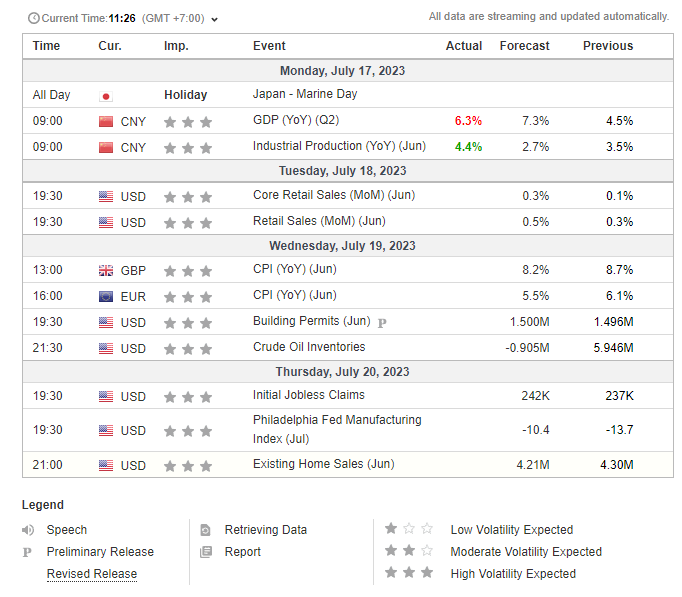Click the importance stars for Initial Jobless Claims
This screenshot has height=597, width=682.
click(188, 397)
